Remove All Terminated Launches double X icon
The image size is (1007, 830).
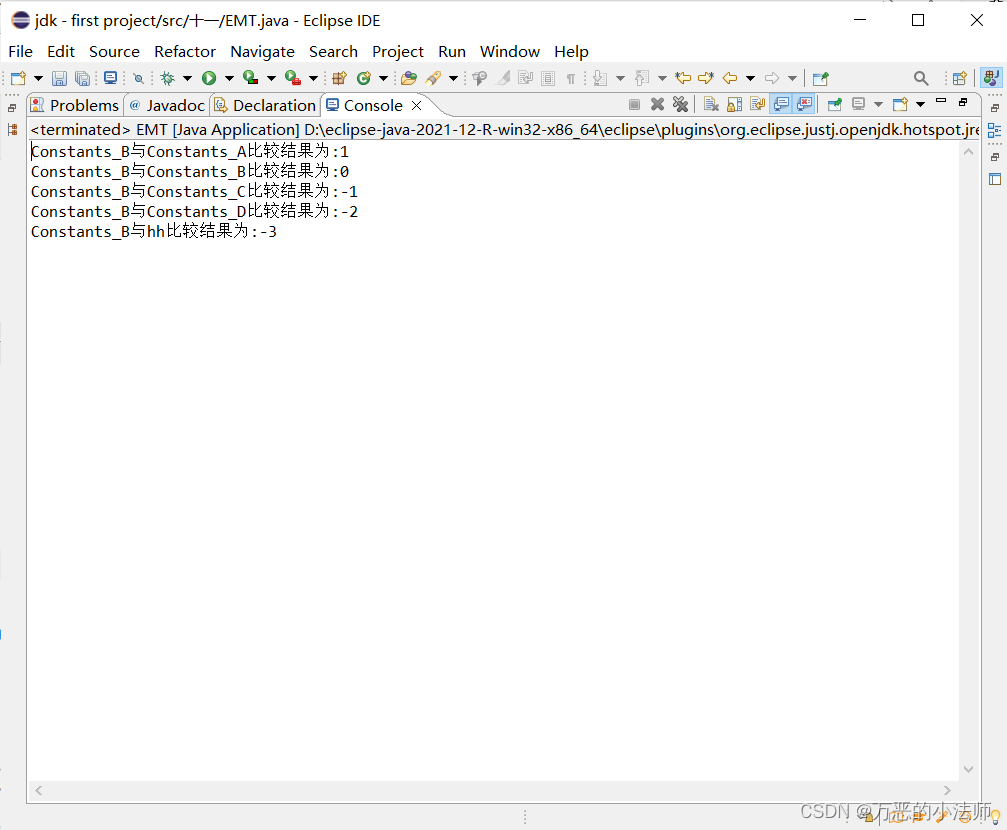[680, 104]
